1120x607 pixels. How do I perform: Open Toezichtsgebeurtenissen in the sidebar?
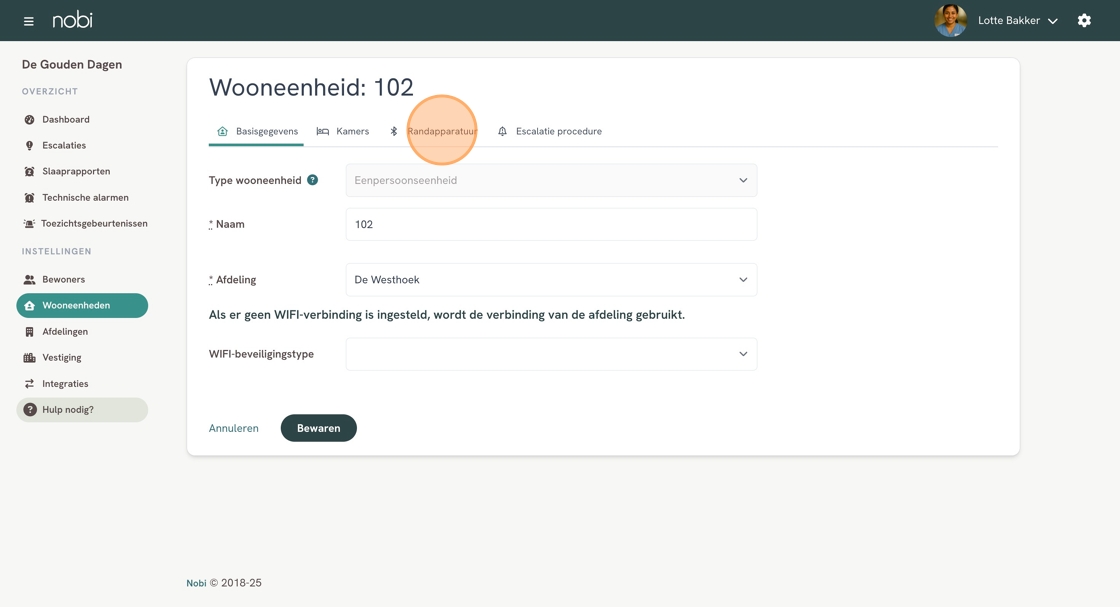tap(94, 224)
